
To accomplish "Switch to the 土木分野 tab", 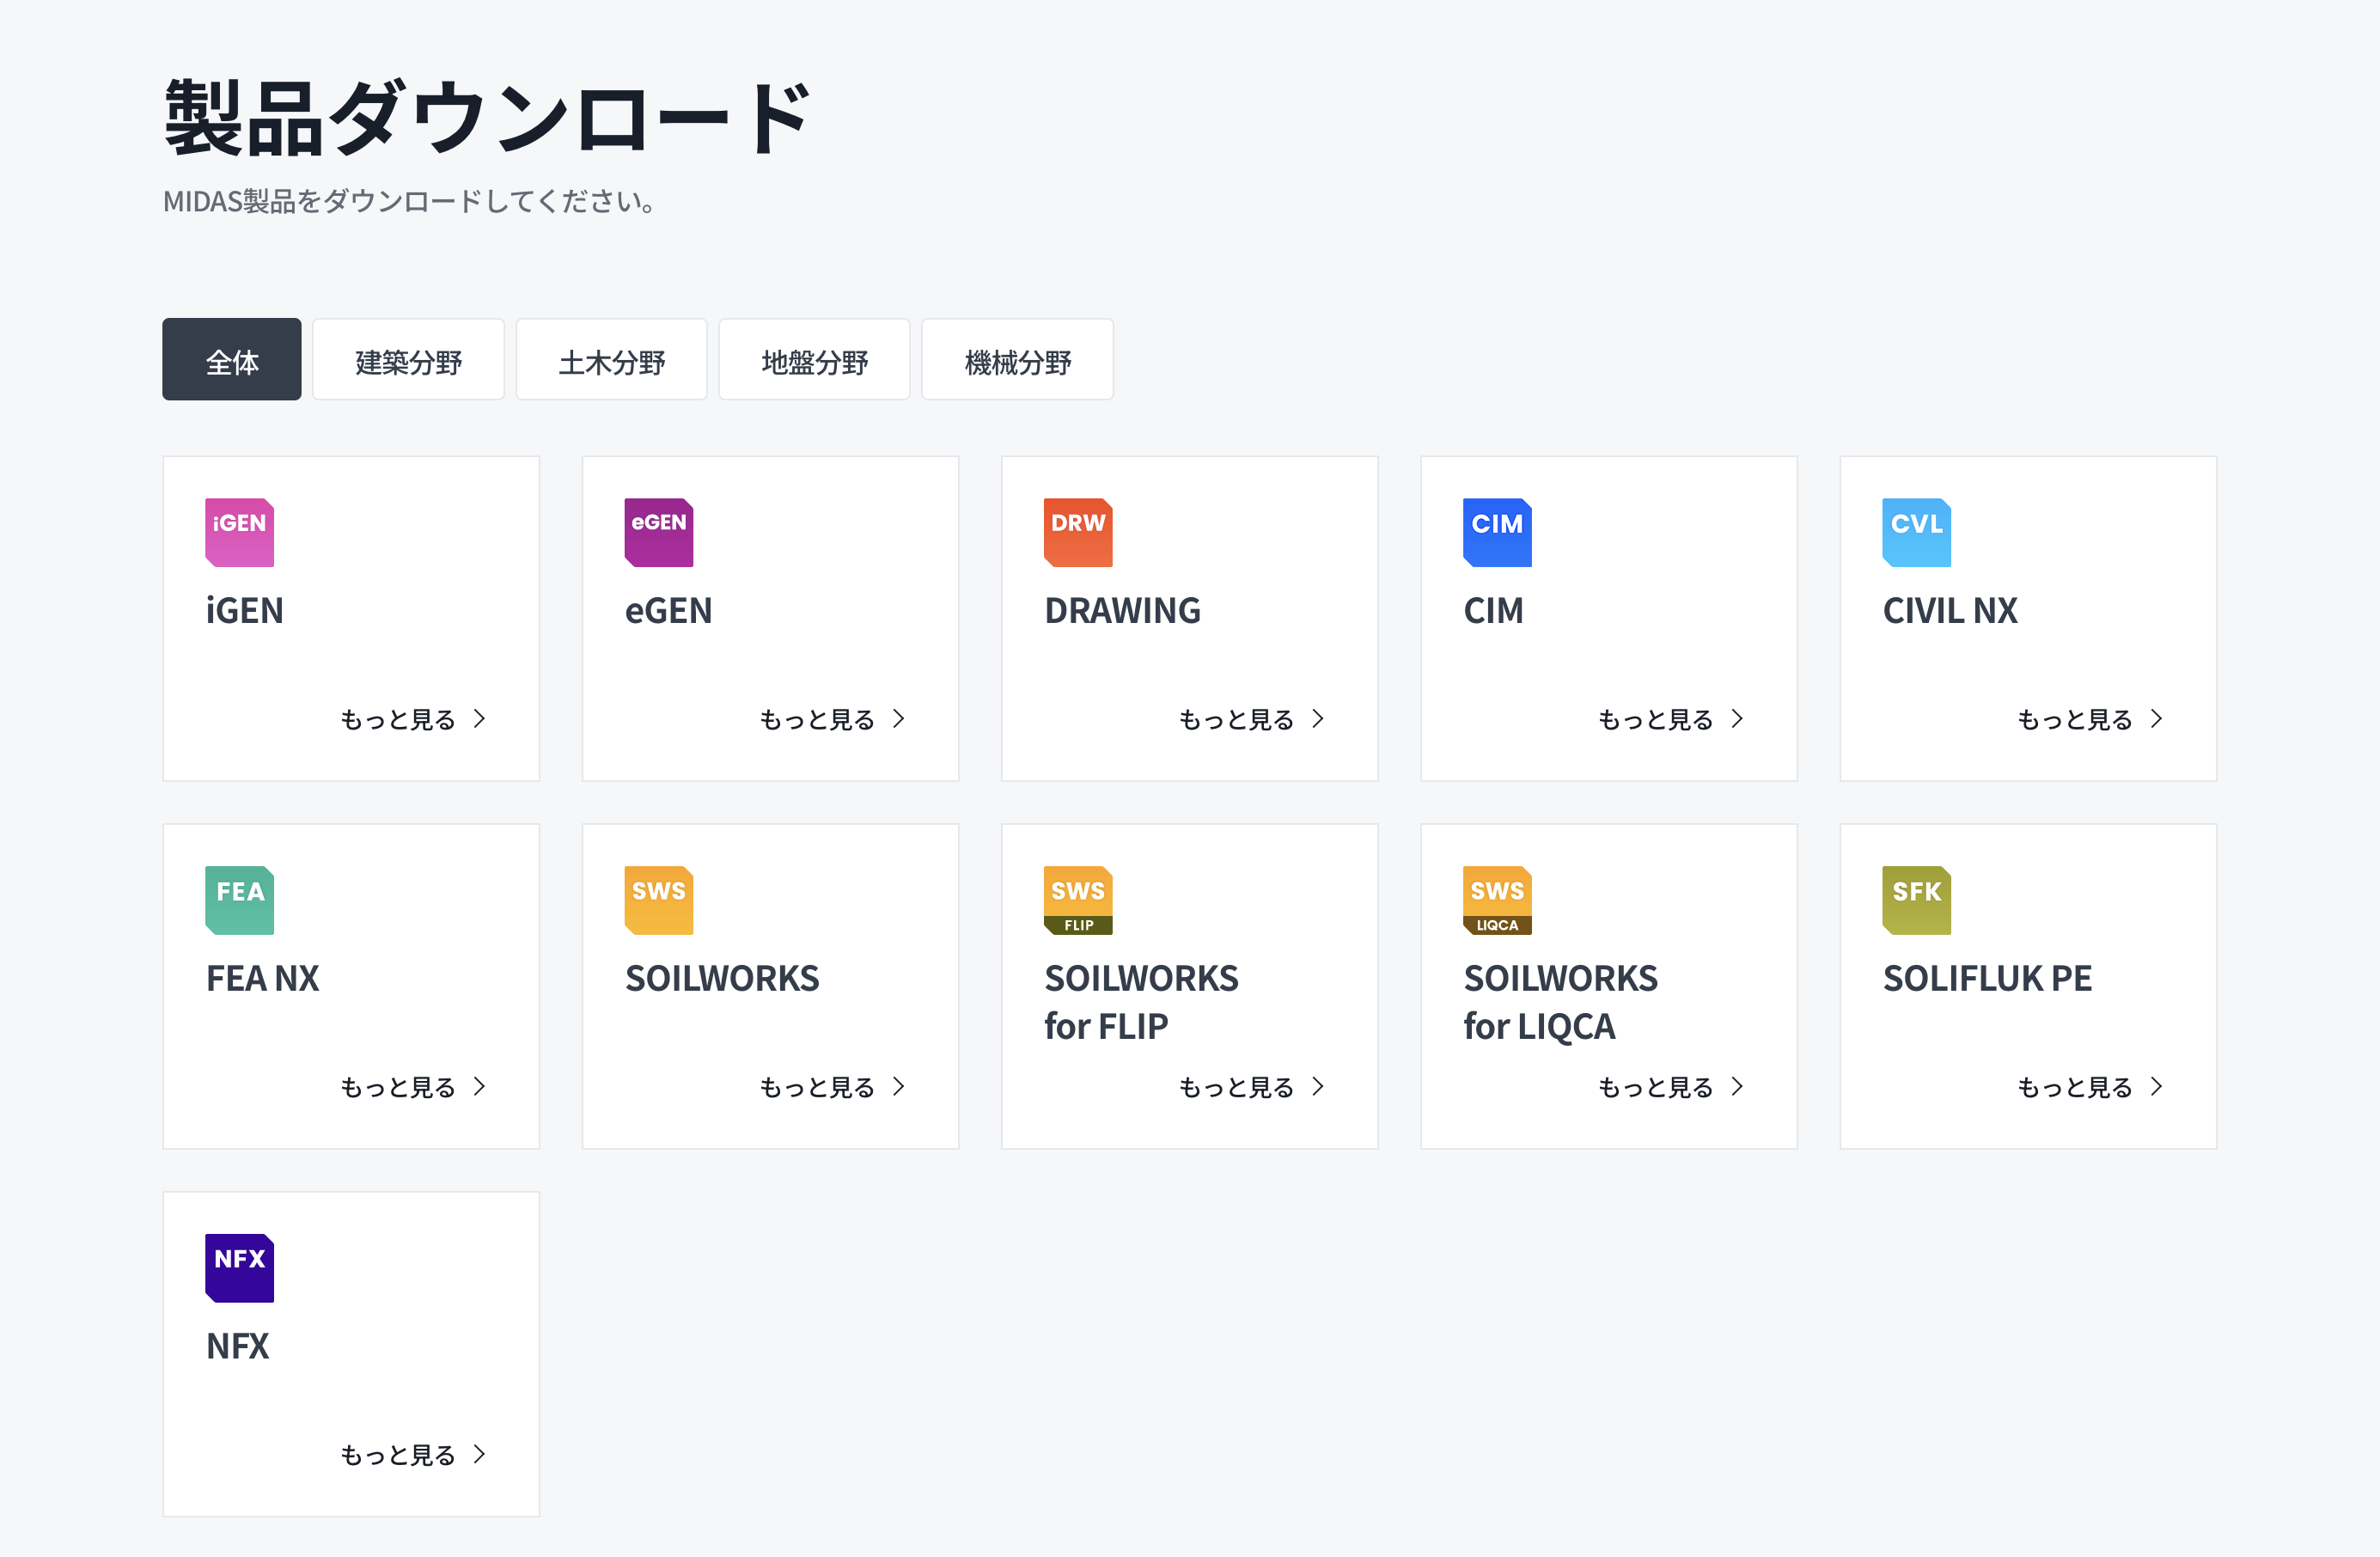I will coord(611,360).
